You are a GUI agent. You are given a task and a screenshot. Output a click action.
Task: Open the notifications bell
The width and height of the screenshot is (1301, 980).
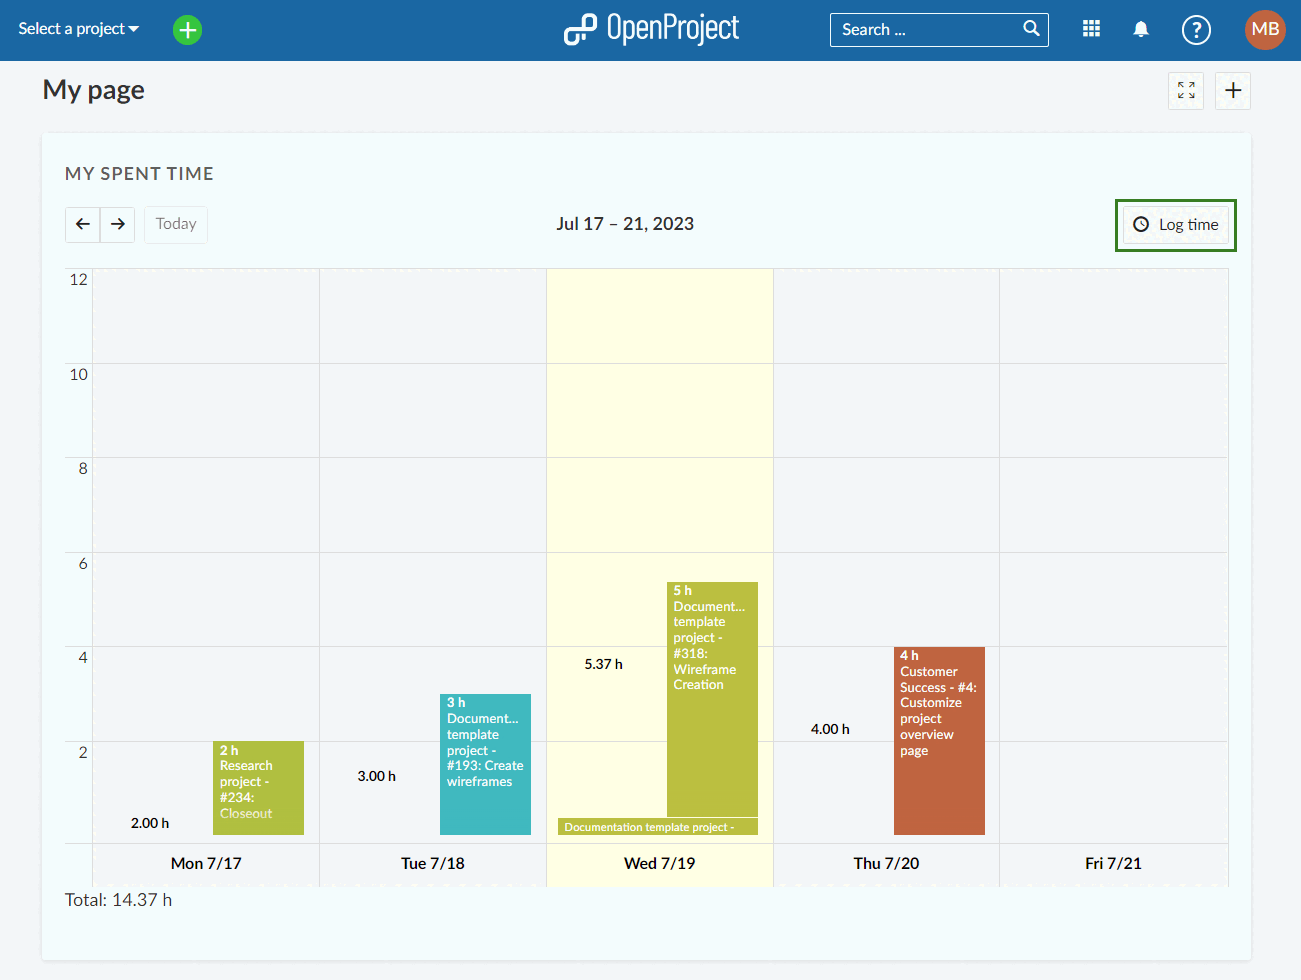pos(1140,29)
